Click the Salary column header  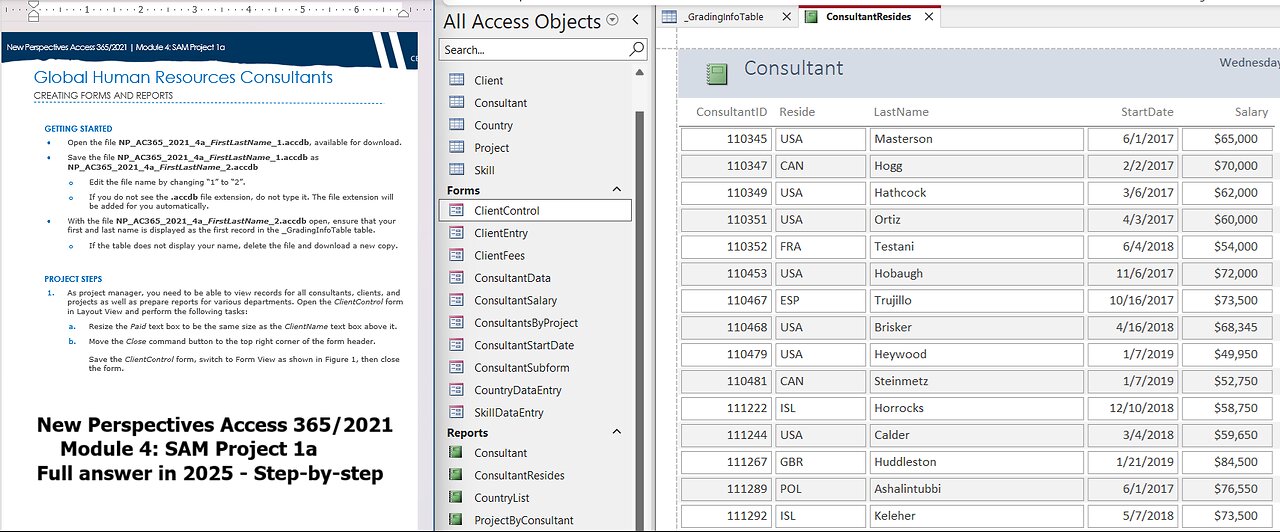1252,112
